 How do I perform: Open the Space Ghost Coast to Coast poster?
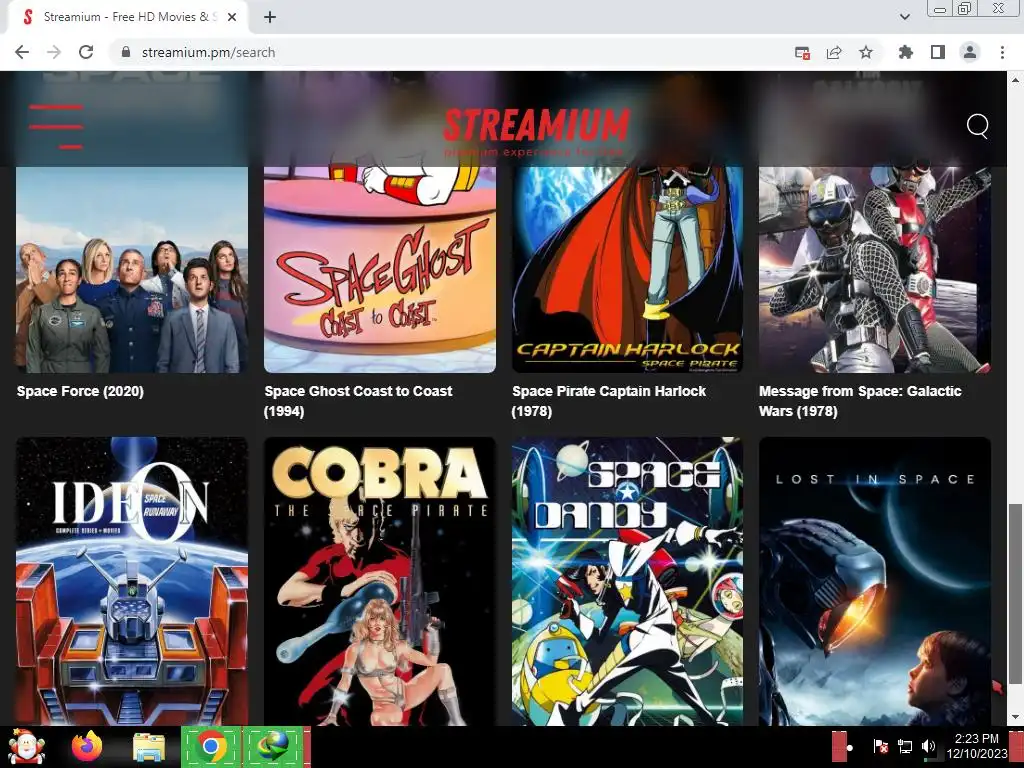379,270
